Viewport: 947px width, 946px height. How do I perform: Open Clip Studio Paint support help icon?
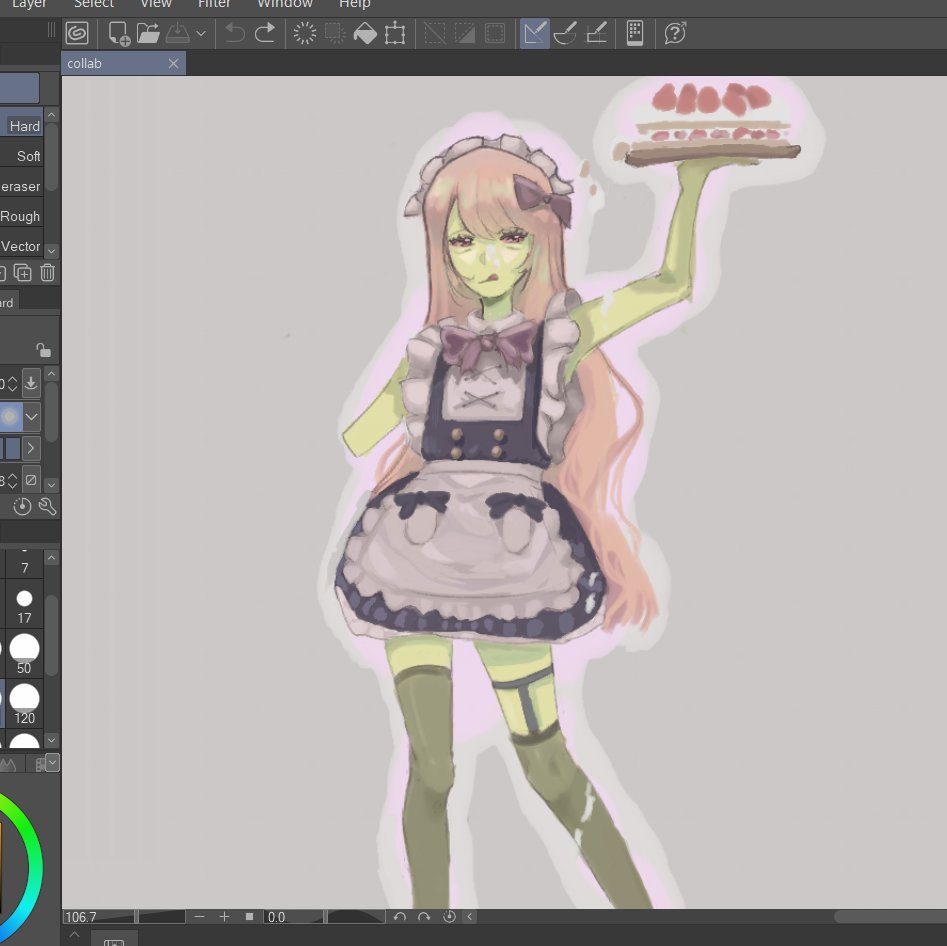coord(675,33)
